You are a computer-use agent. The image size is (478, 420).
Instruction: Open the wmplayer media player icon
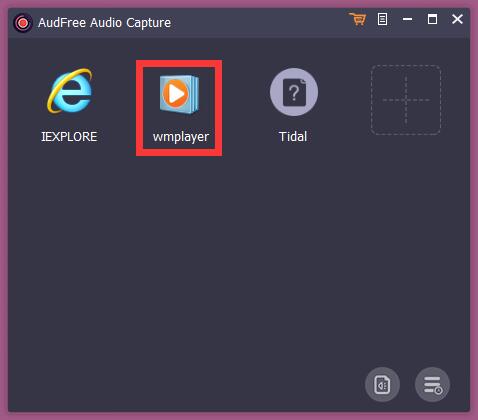coord(179,94)
